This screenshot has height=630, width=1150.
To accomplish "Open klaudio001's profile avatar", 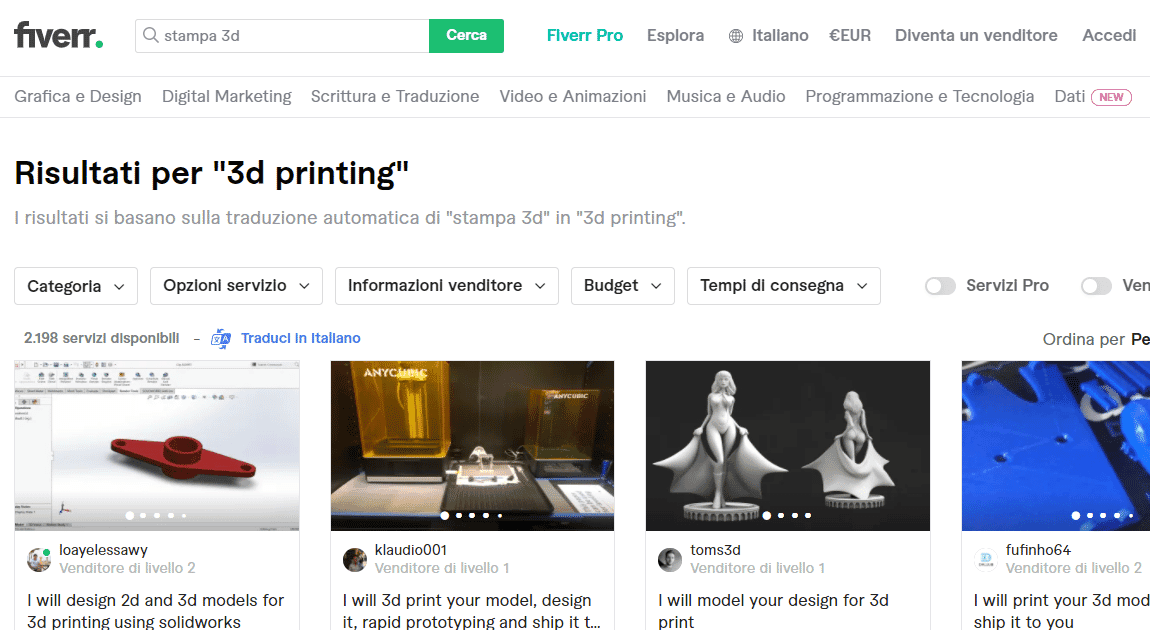I will click(x=355, y=560).
